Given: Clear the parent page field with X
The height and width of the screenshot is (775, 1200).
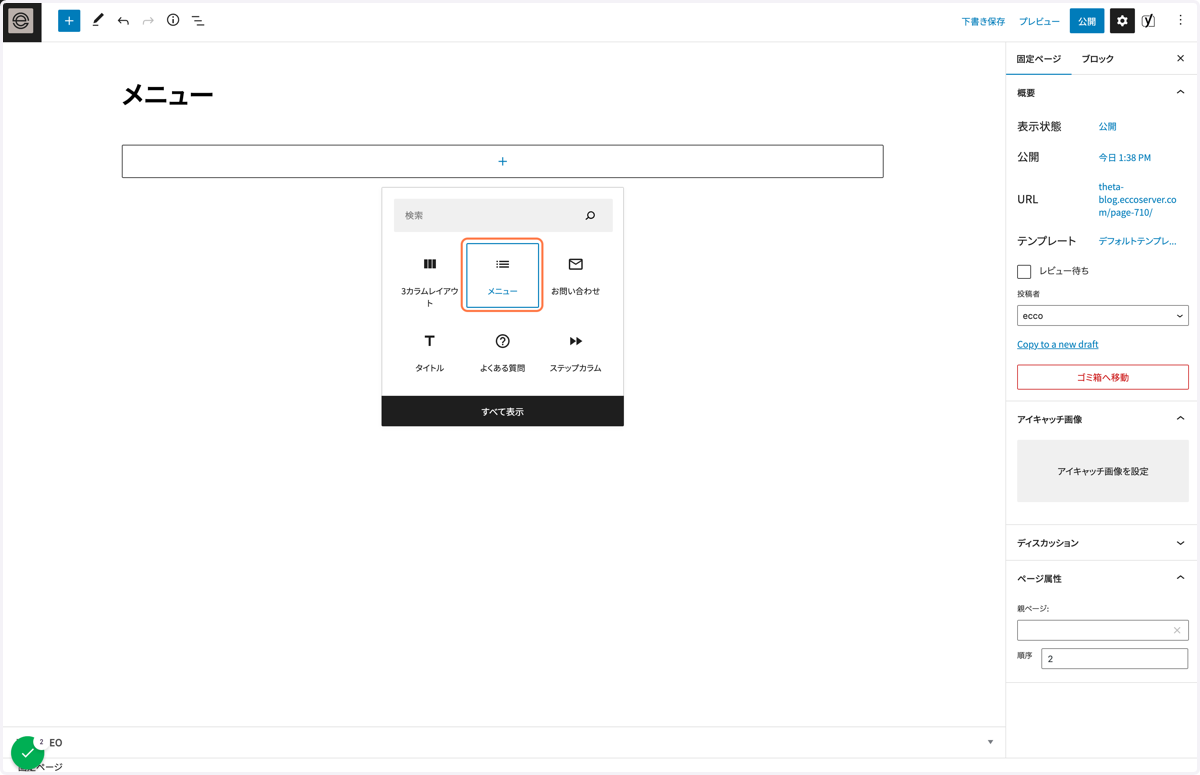Looking at the screenshot, I should pos(1177,630).
